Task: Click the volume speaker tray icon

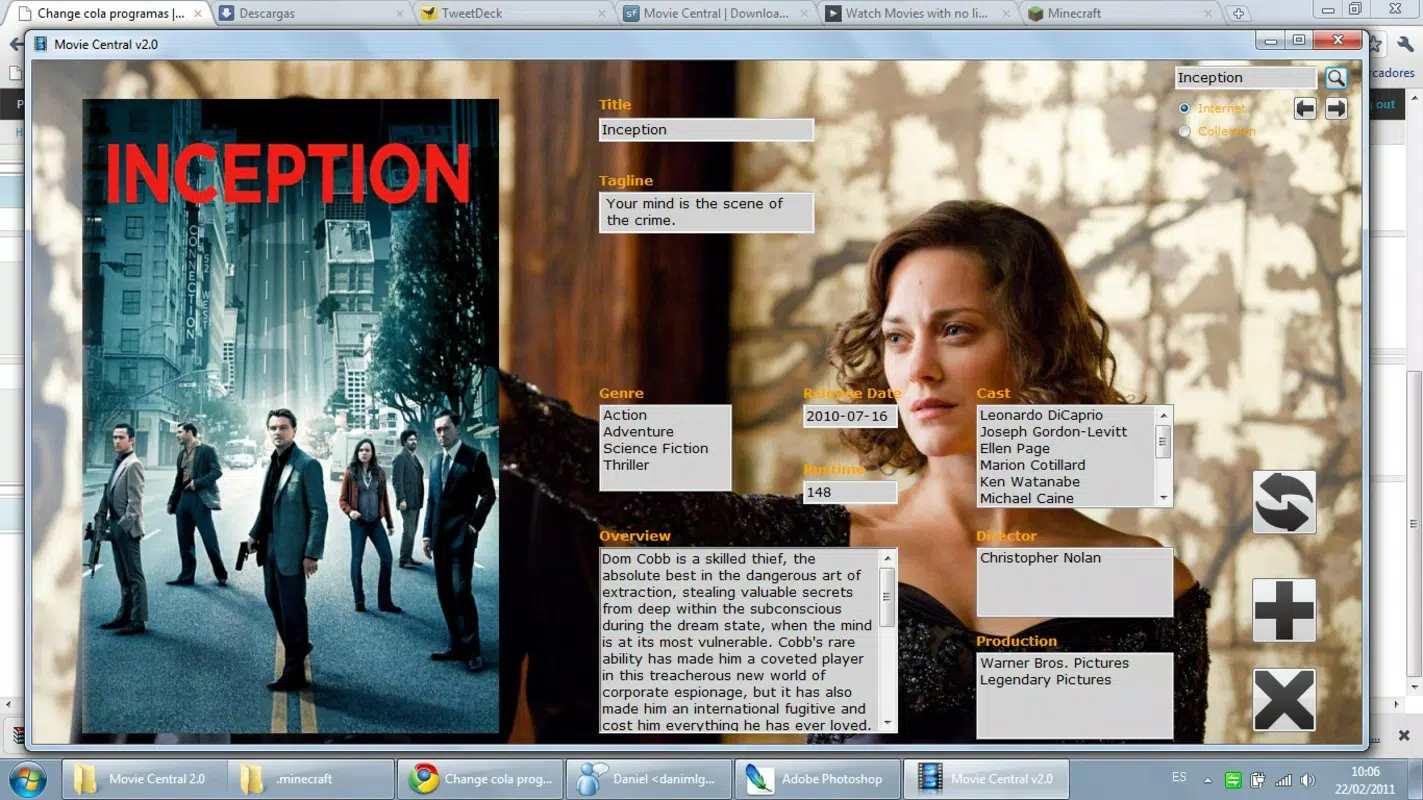Action: 1308,780
